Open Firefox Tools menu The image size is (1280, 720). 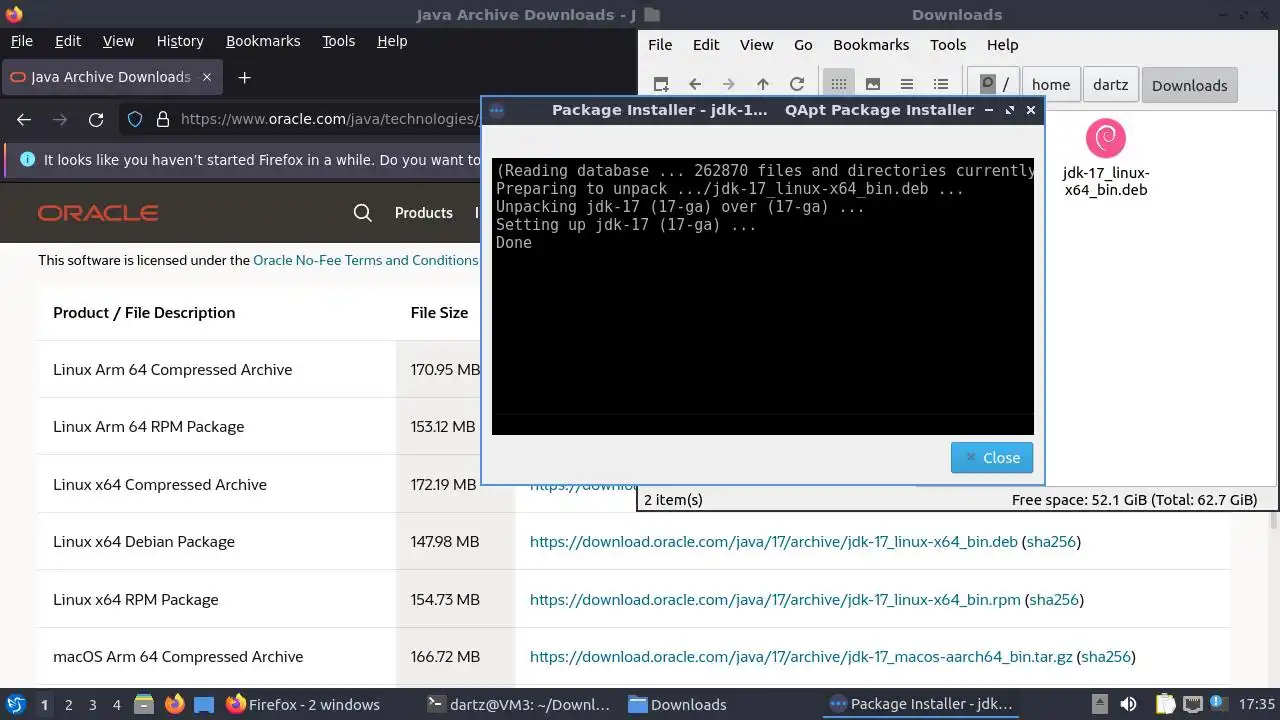(338, 41)
